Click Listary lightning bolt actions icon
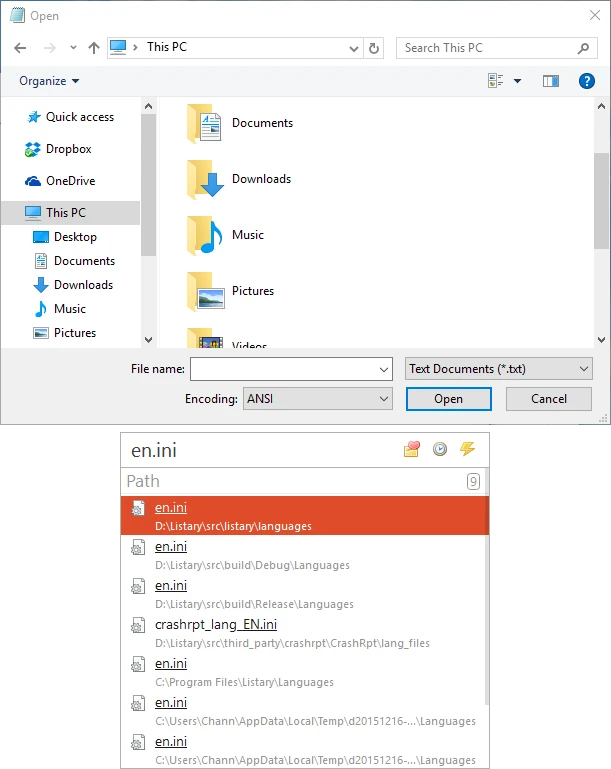The width and height of the screenshot is (611, 769). pos(467,450)
